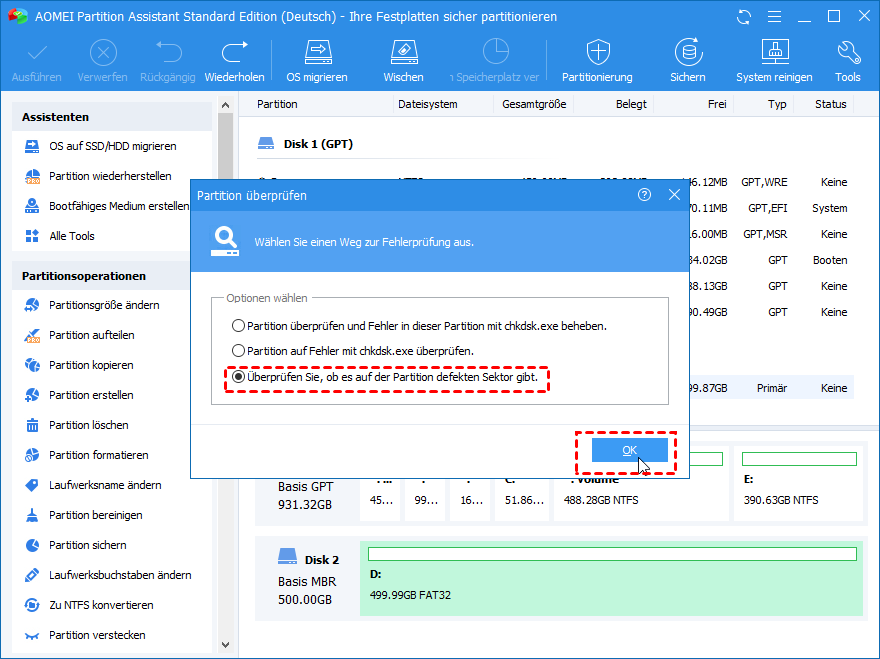Open Bootfähiges Medium erstellen wizard
The height and width of the screenshot is (659, 880).
(107, 206)
